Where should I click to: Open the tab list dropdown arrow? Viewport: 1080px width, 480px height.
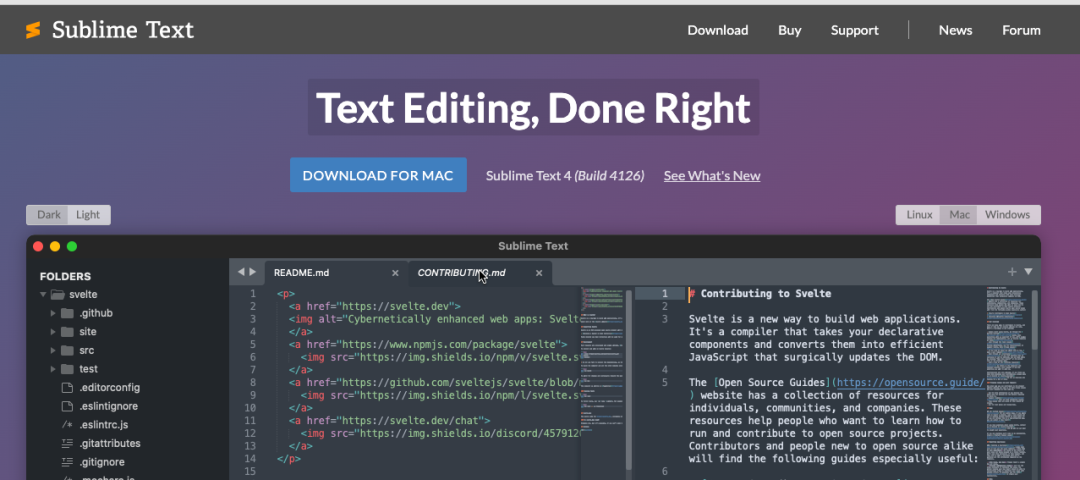pyautogui.click(x=1028, y=272)
